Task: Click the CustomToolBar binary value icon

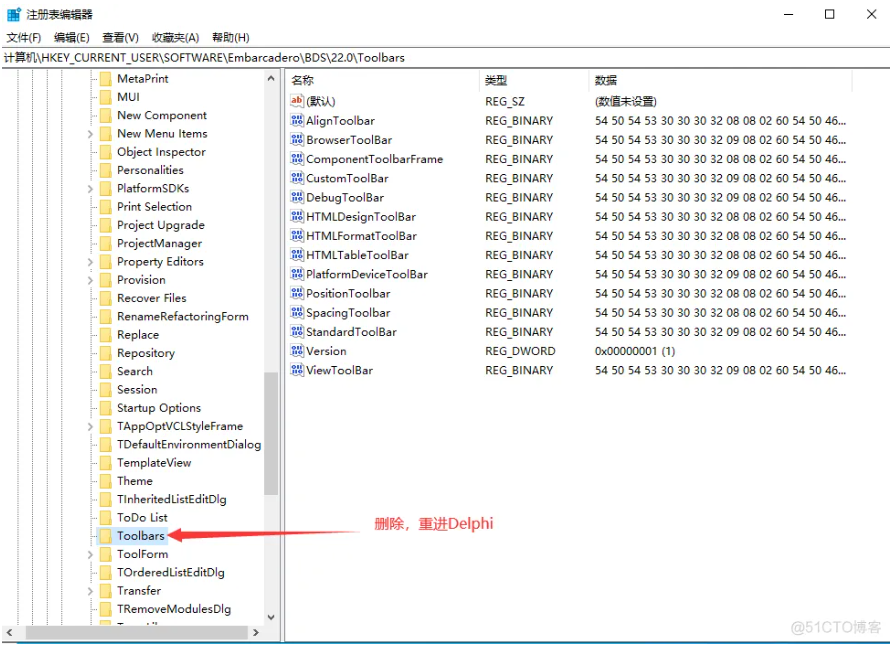Action: point(297,178)
